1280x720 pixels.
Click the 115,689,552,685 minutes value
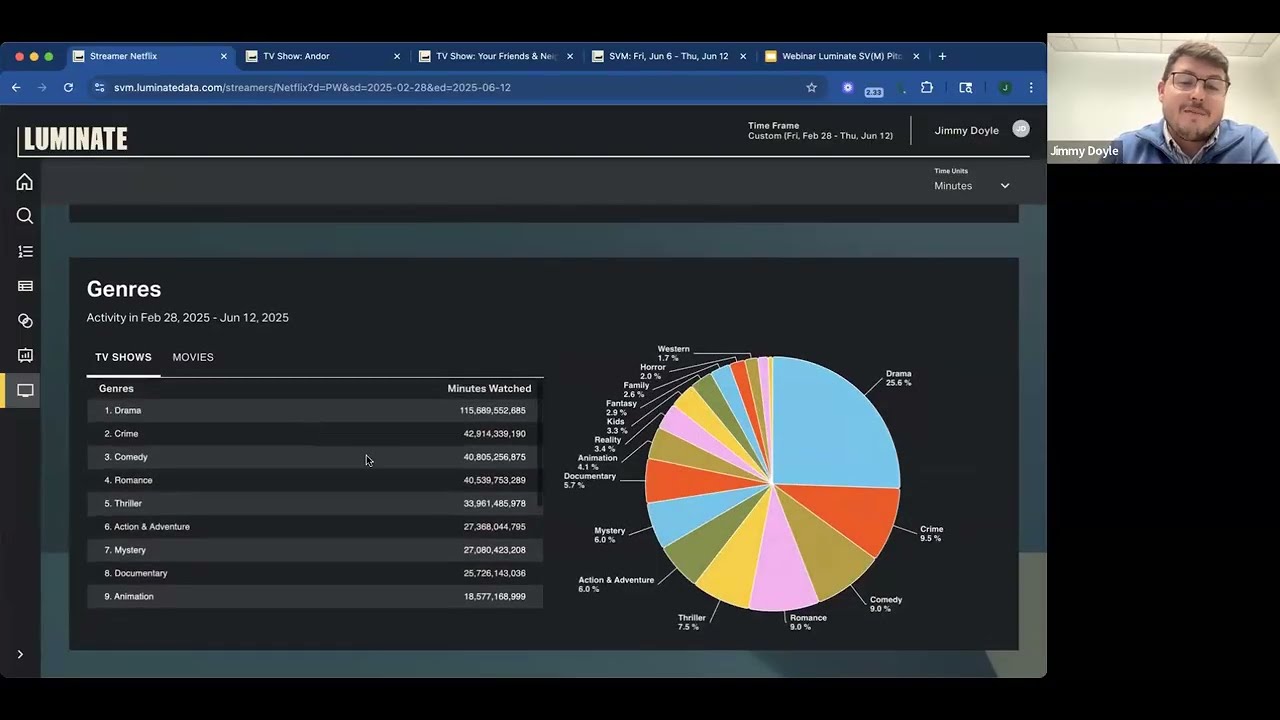[492, 410]
